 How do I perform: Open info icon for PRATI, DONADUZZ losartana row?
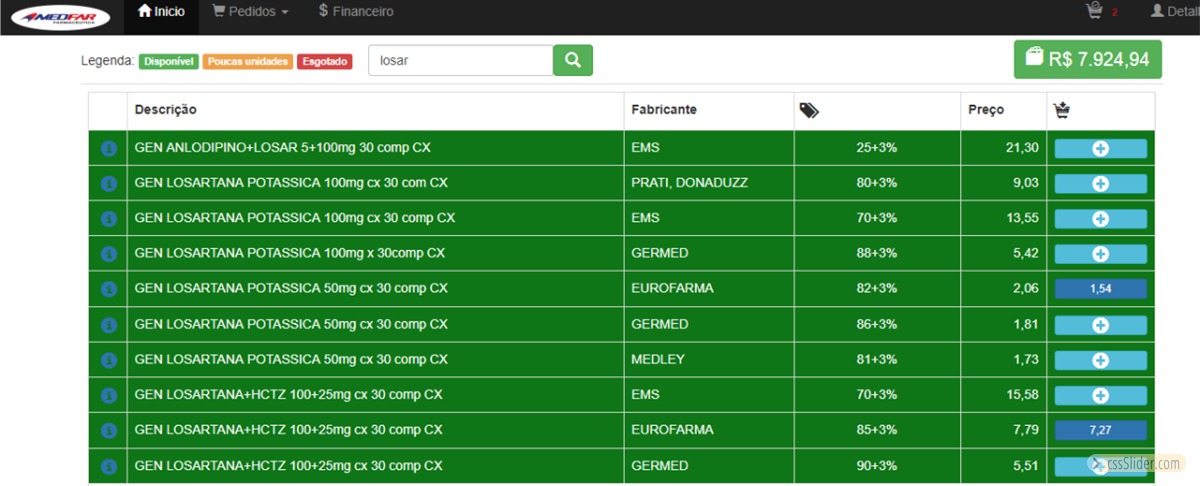109,184
